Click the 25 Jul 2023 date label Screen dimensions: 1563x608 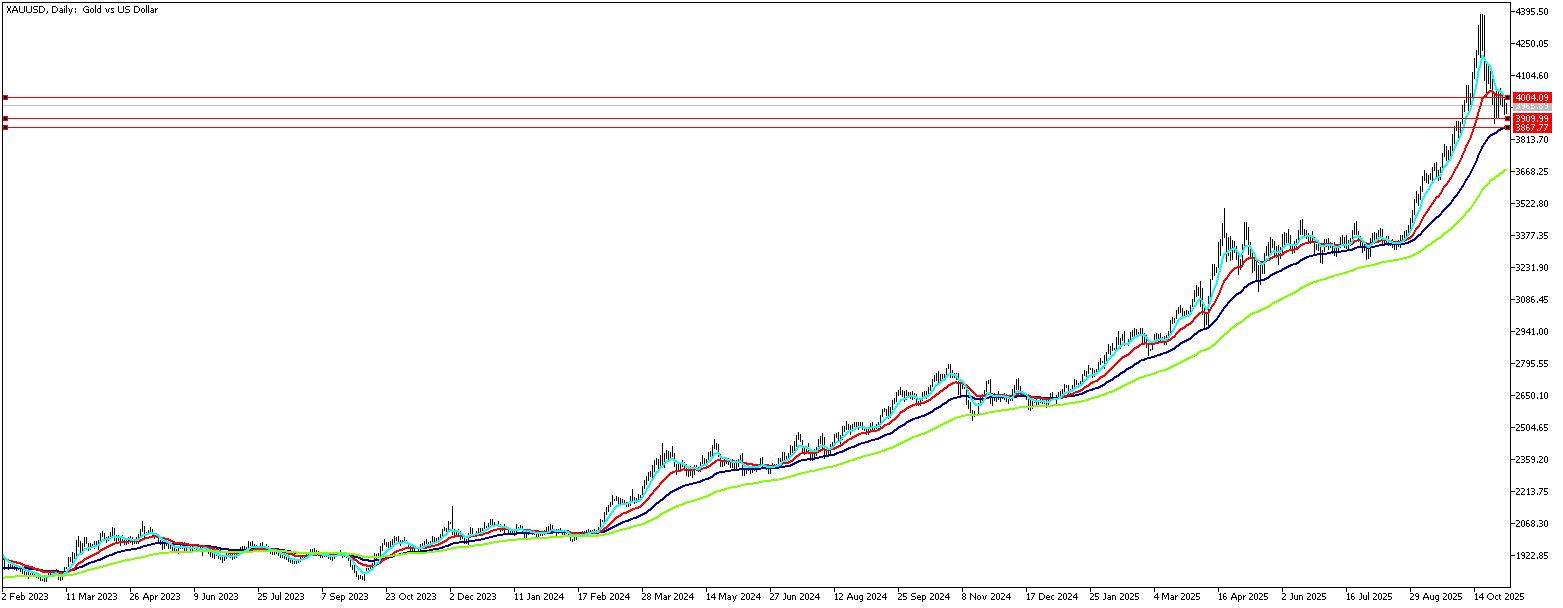[x=283, y=596]
